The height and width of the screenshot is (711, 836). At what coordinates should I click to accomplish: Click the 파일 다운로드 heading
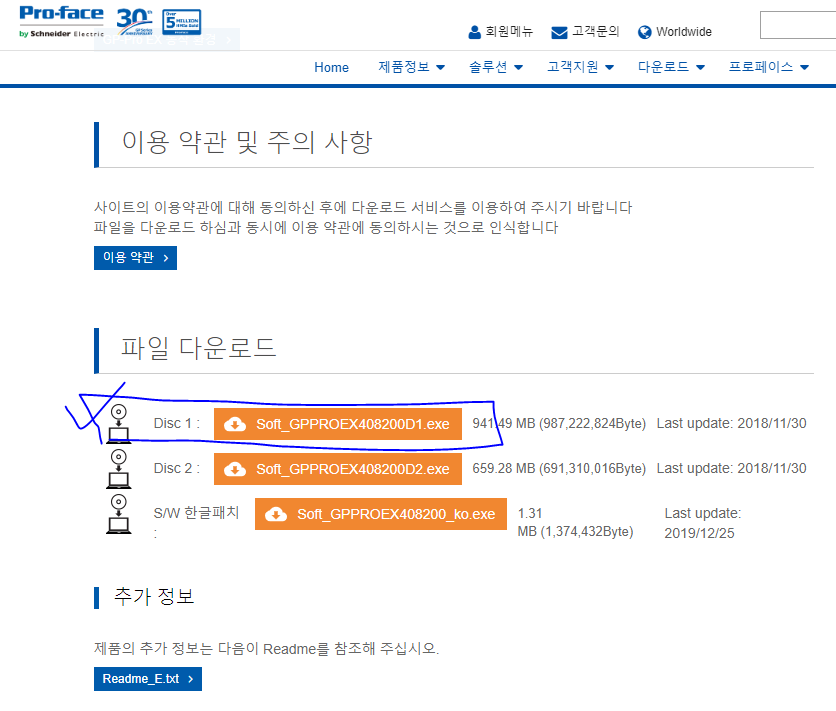click(198, 348)
